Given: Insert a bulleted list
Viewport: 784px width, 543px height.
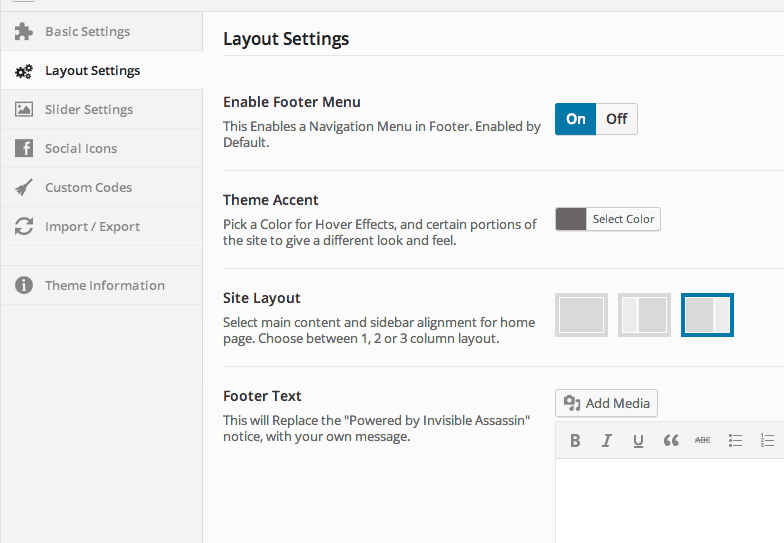Looking at the screenshot, I should point(735,440).
